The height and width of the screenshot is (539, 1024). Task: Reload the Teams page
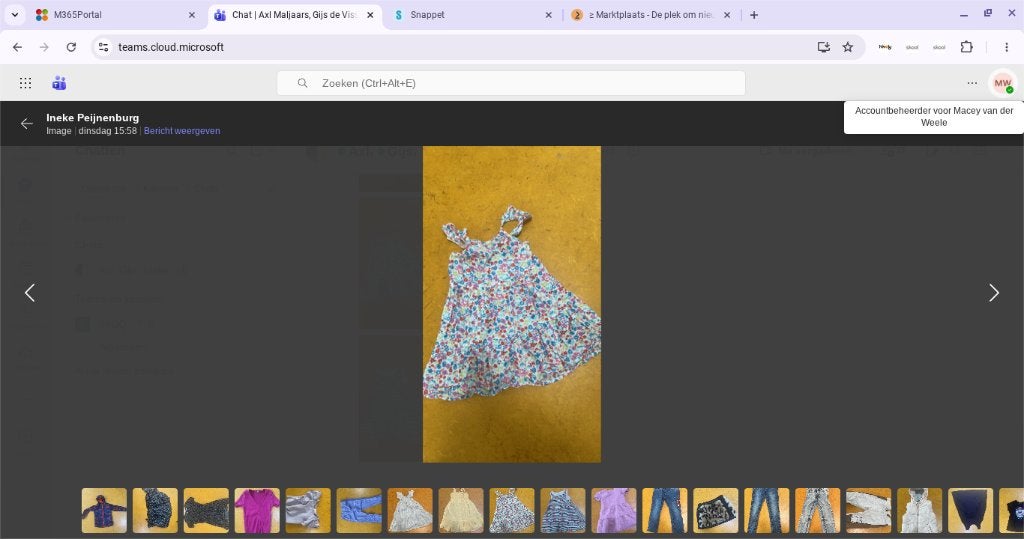click(x=71, y=47)
